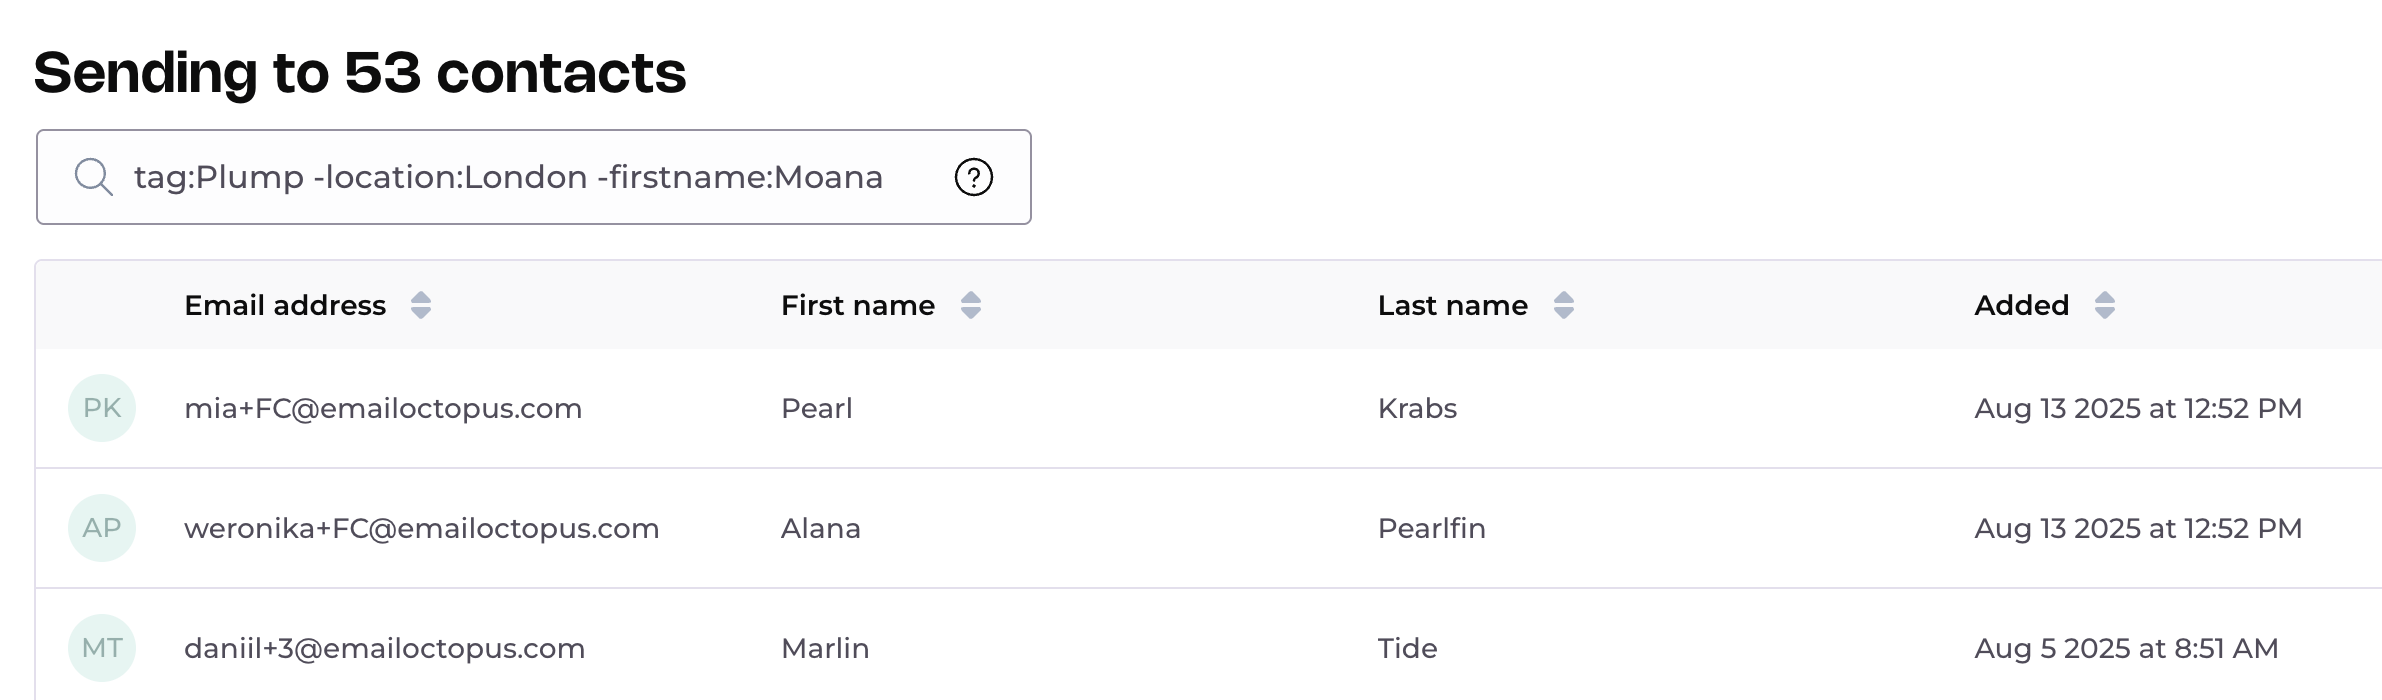Viewport: 2382px width, 700px height.
Task: Open contact weronika+FC@emailoctopus.com
Action: coord(421,528)
